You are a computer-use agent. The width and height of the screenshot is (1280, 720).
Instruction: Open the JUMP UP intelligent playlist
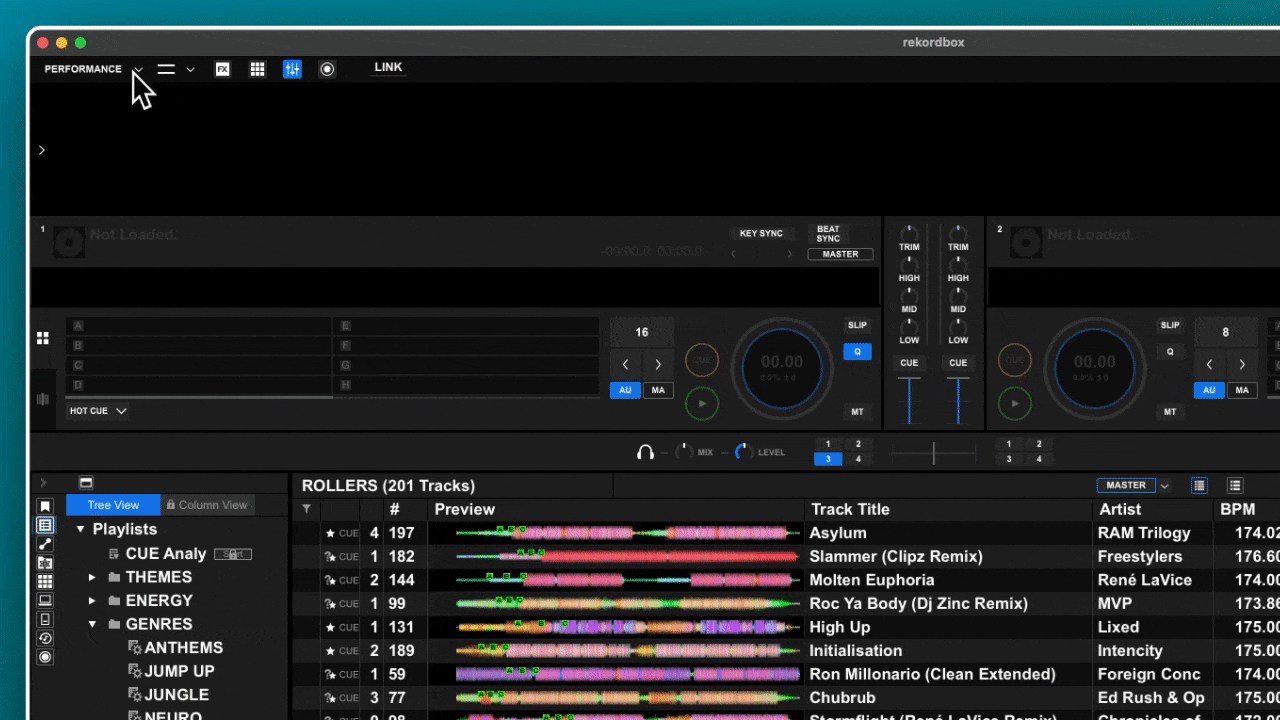171,671
